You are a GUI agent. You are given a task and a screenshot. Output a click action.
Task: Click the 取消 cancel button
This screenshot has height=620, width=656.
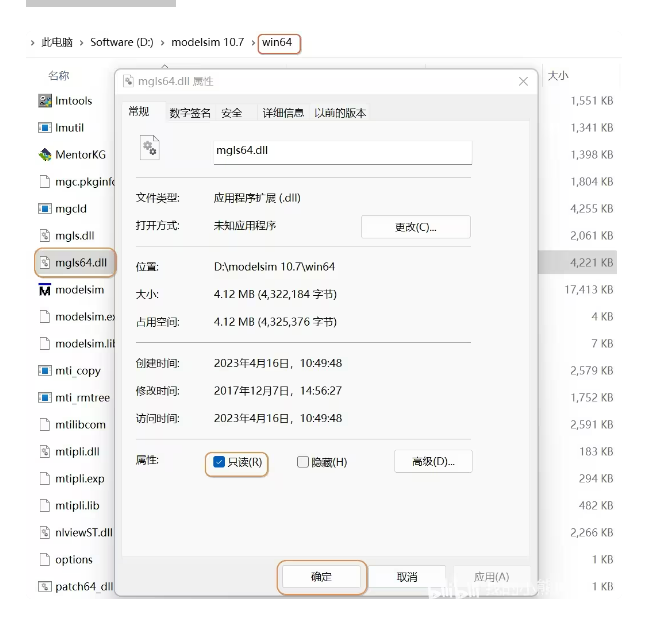pos(407,577)
